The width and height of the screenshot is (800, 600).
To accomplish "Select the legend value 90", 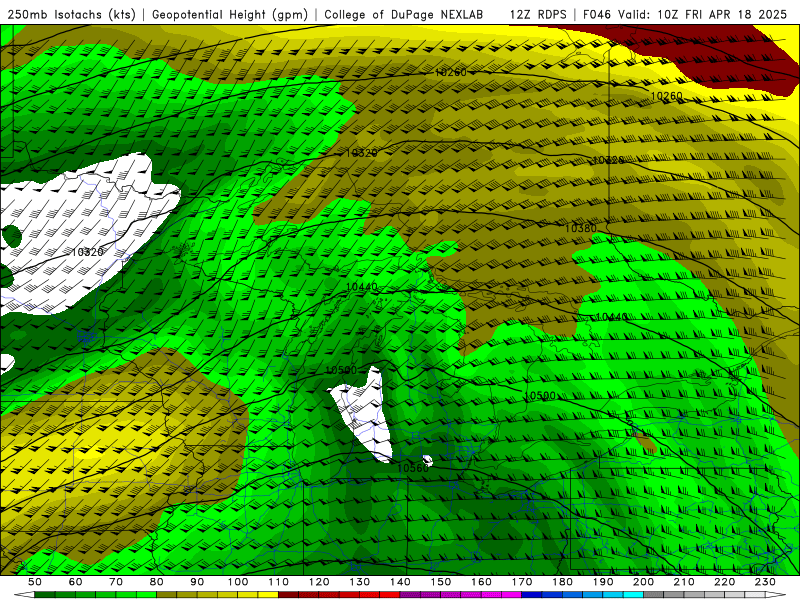I will (197, 582).
